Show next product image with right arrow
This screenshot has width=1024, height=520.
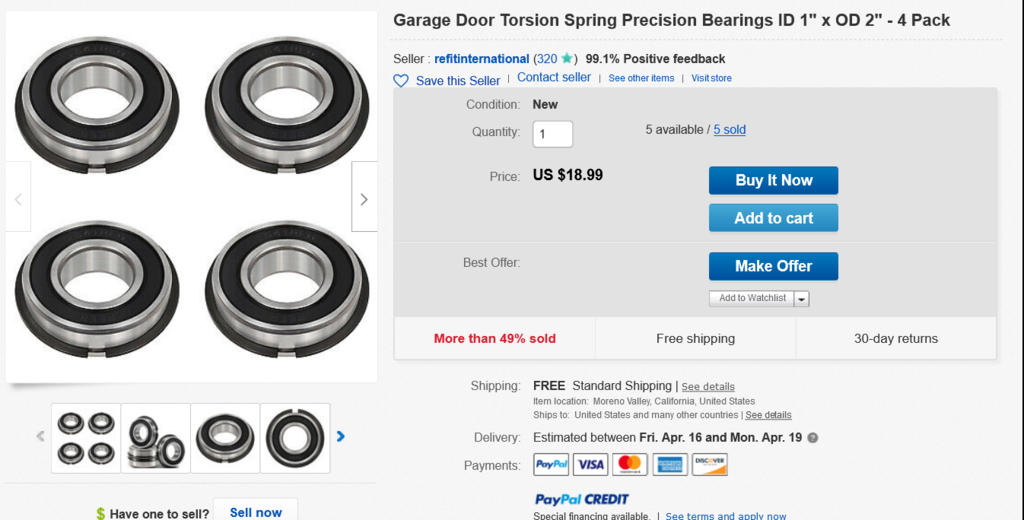(364, 198)
